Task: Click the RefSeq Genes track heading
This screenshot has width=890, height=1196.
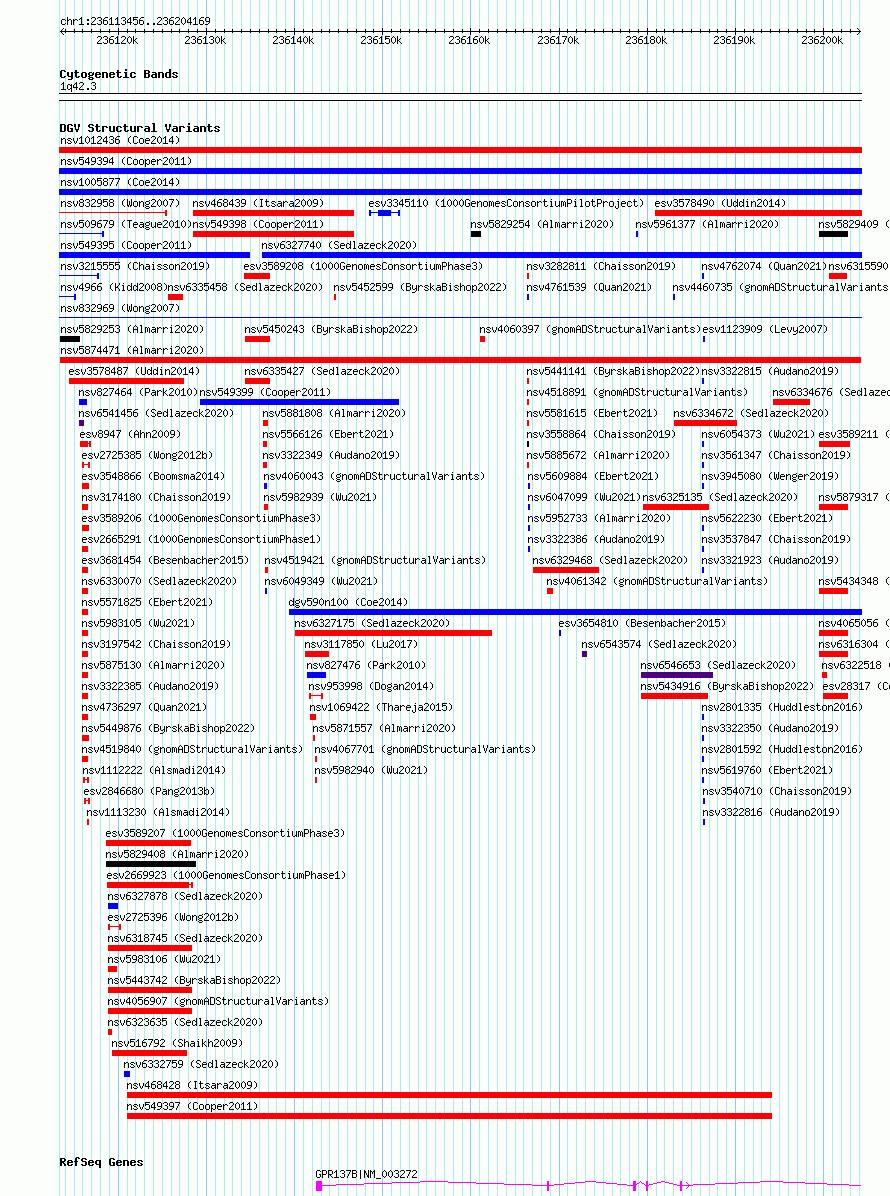Action: pos(101,1162)
